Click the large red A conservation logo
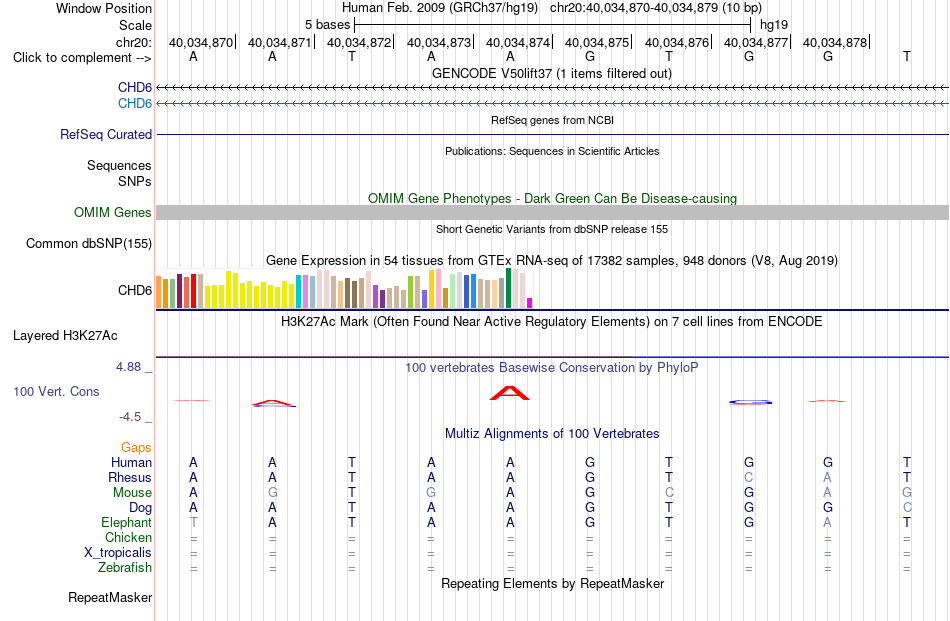The image size is (950, 621). click(x=510, y=393)
